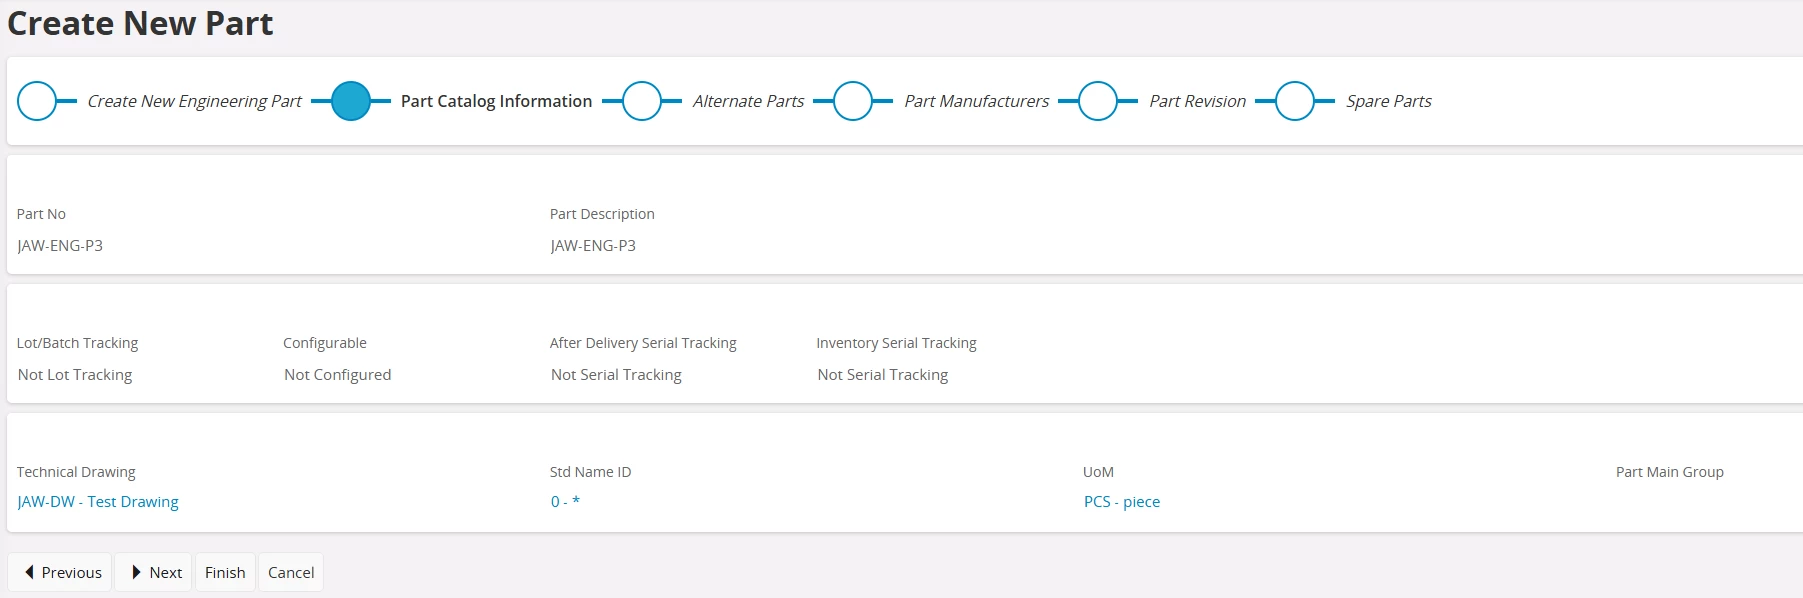
Task: Switch to the Part Revision step label
Action: click(1197, 101)
